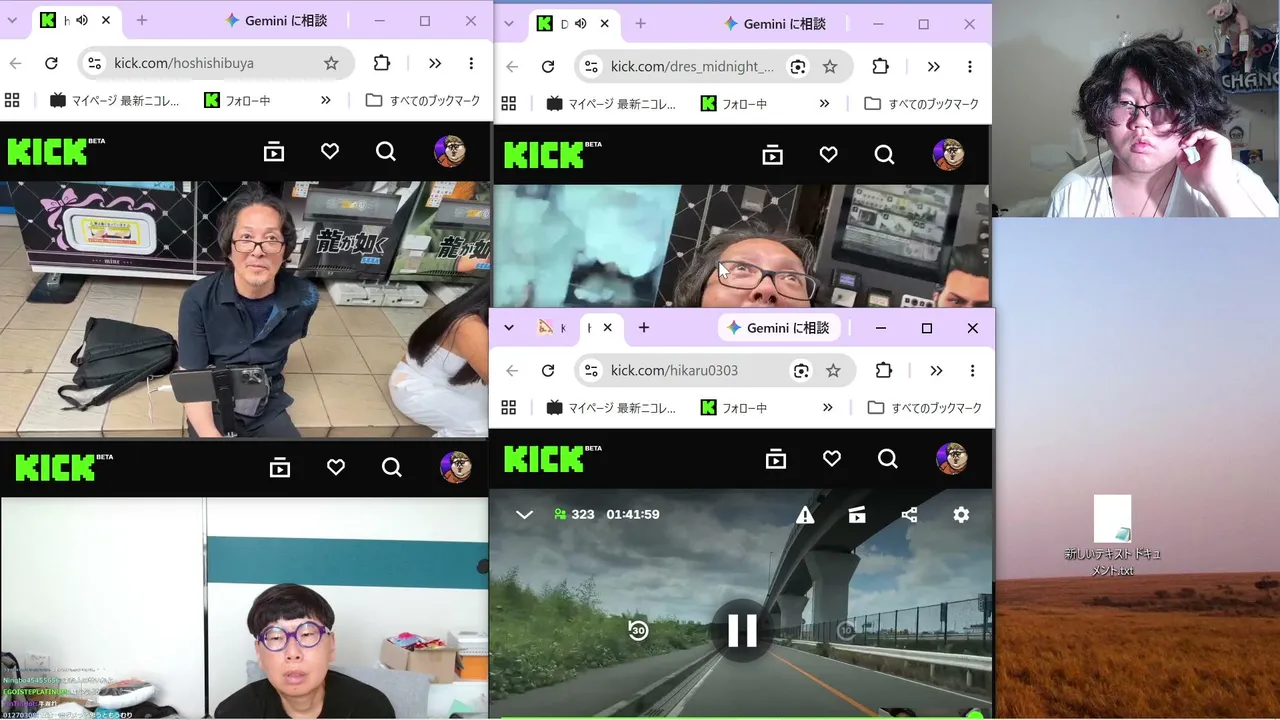
Task: Open the profile avatar above the purple-glasses streamer
Action: (x=456, y=467)
